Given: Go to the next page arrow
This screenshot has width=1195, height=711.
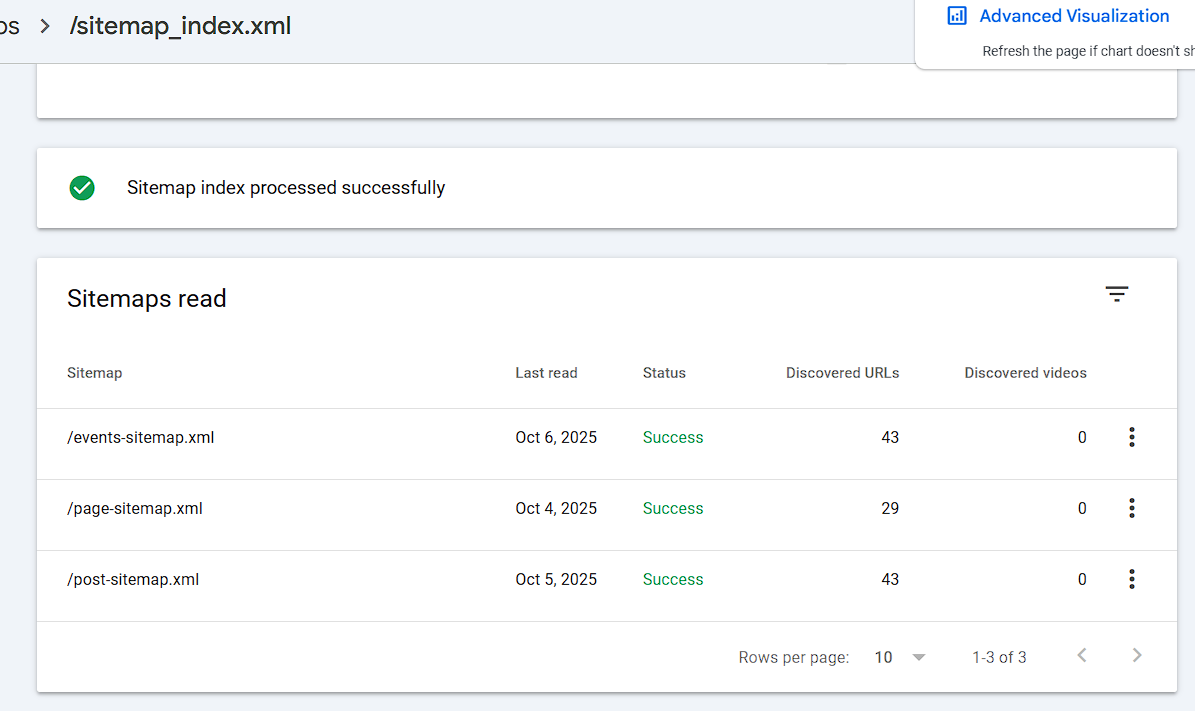Looking at the screenshot, I should (1136, 656).
